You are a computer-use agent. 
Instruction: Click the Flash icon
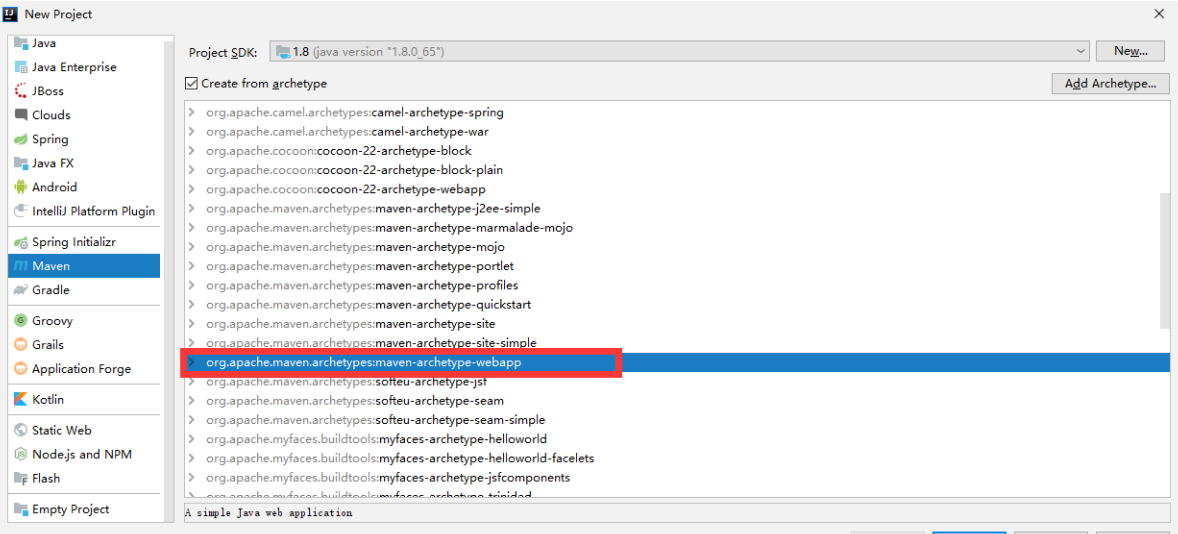[x=20, y=478]
